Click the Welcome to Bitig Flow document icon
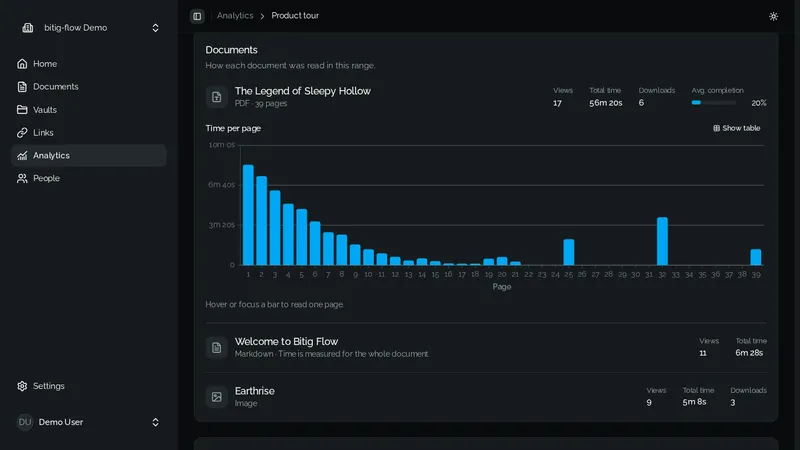The height and width of the screenshot is (450, 800). [216, 348]
